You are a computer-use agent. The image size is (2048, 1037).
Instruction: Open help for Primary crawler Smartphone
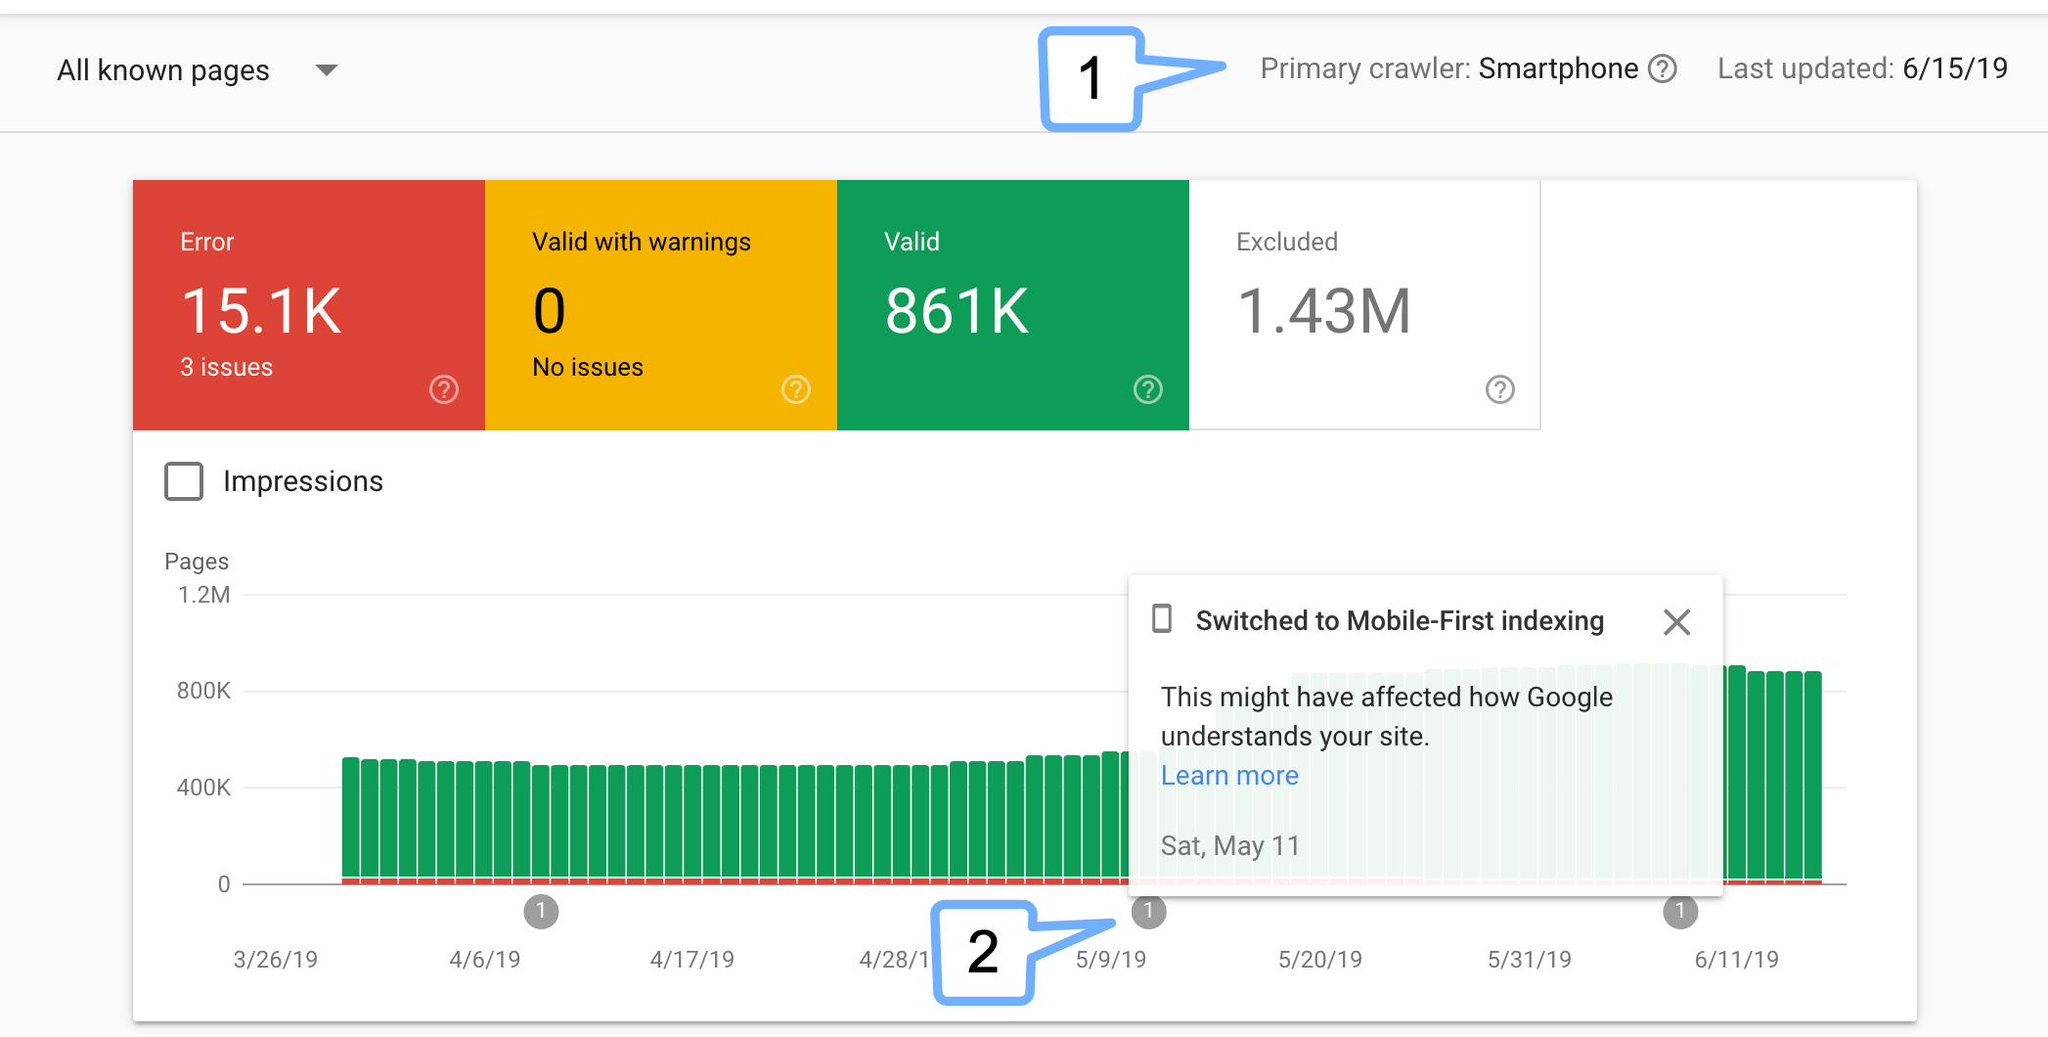click(1663, 68)
